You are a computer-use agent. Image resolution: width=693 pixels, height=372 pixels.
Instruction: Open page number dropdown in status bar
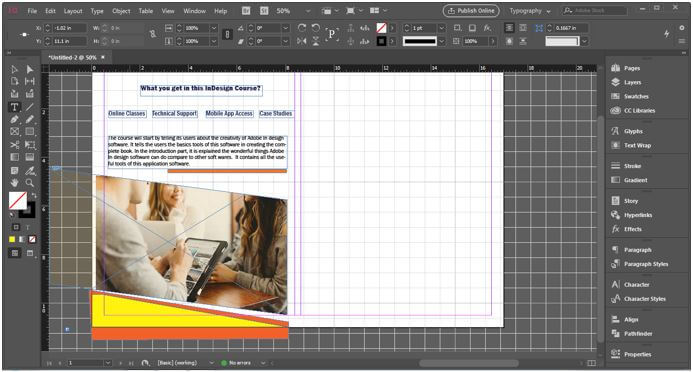[x=108, y=363]
